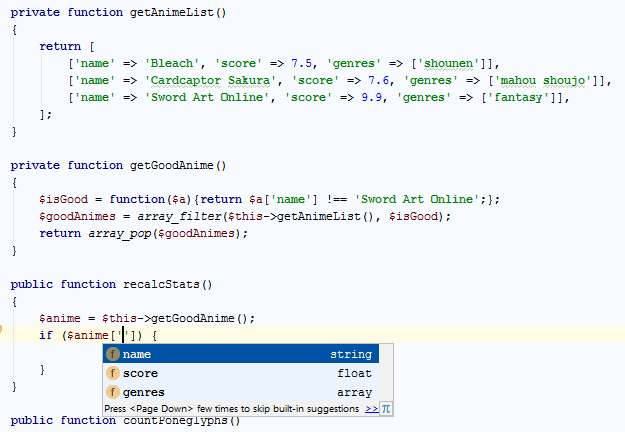Viewport: 625px width, 432px height.
Task: Select the 'score' completion suggestion
Action: pos(241,373)
